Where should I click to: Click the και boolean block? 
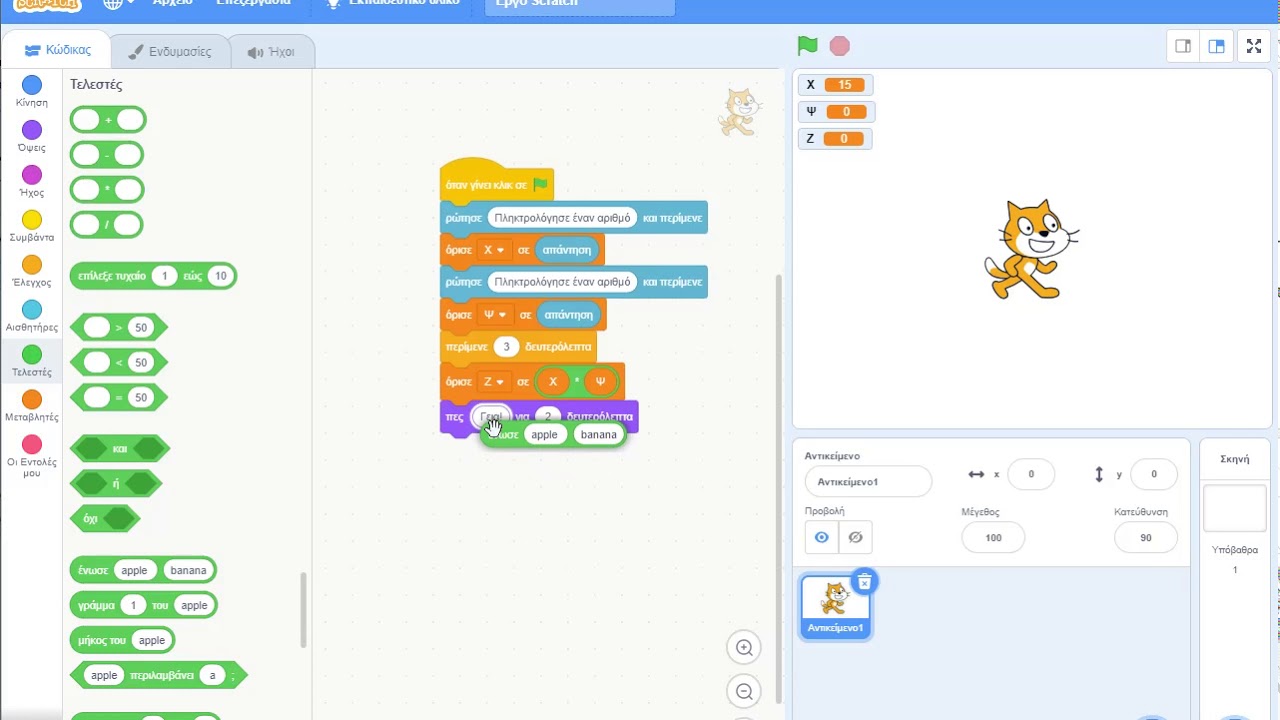[x=120, y=449]
